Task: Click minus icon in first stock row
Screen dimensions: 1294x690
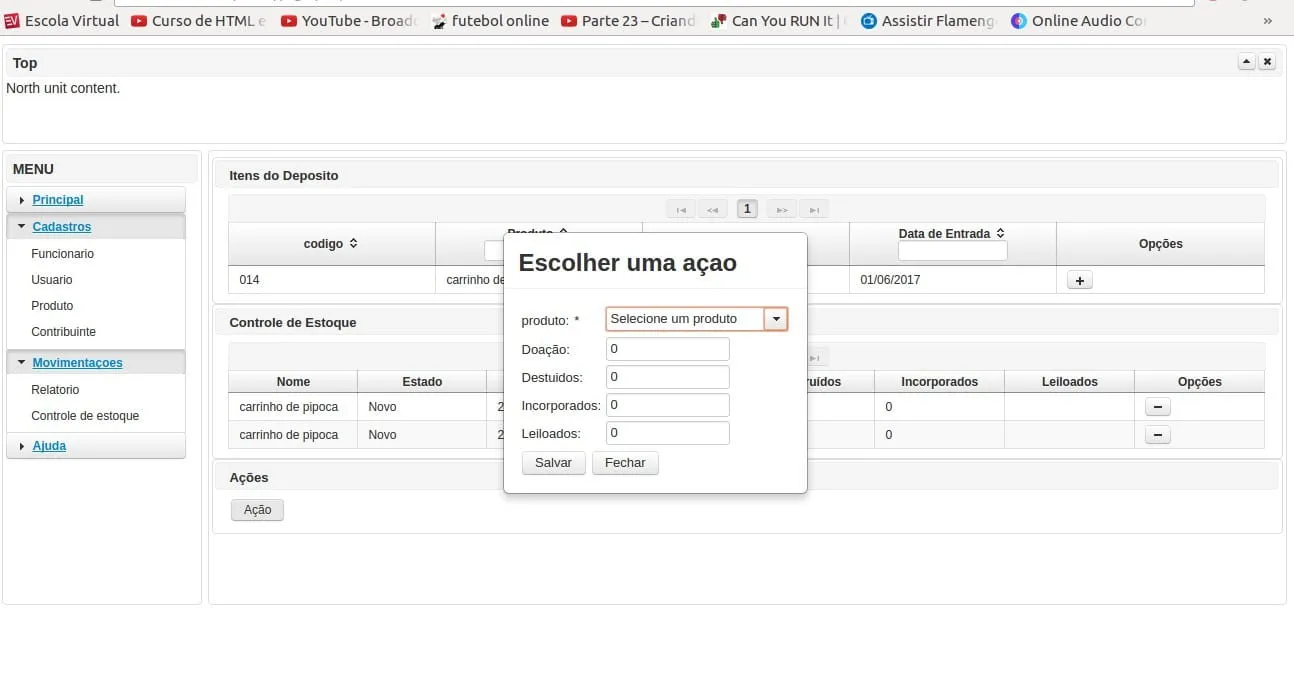Action: click(x=1157, y=407)
